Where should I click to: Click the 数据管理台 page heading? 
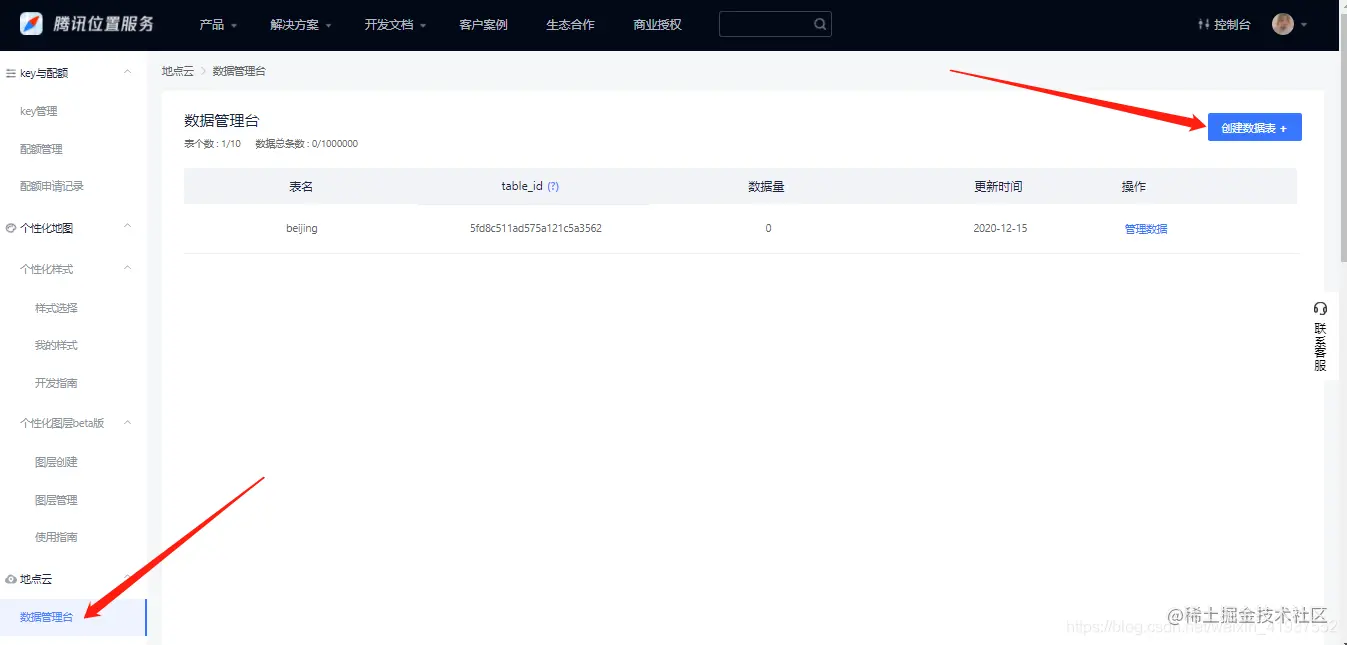coord(222,121)
